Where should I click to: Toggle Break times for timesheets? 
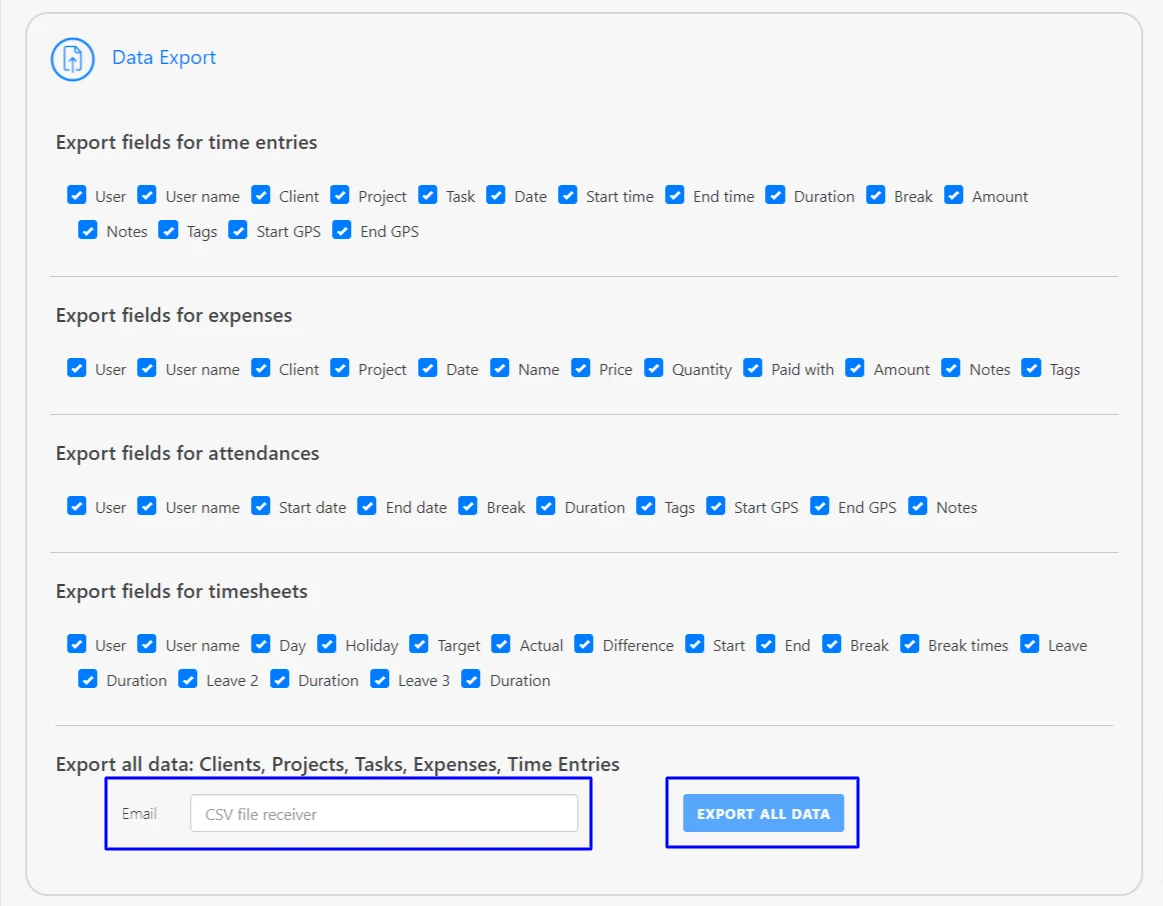pyautogui.click(x=909, y=644)
